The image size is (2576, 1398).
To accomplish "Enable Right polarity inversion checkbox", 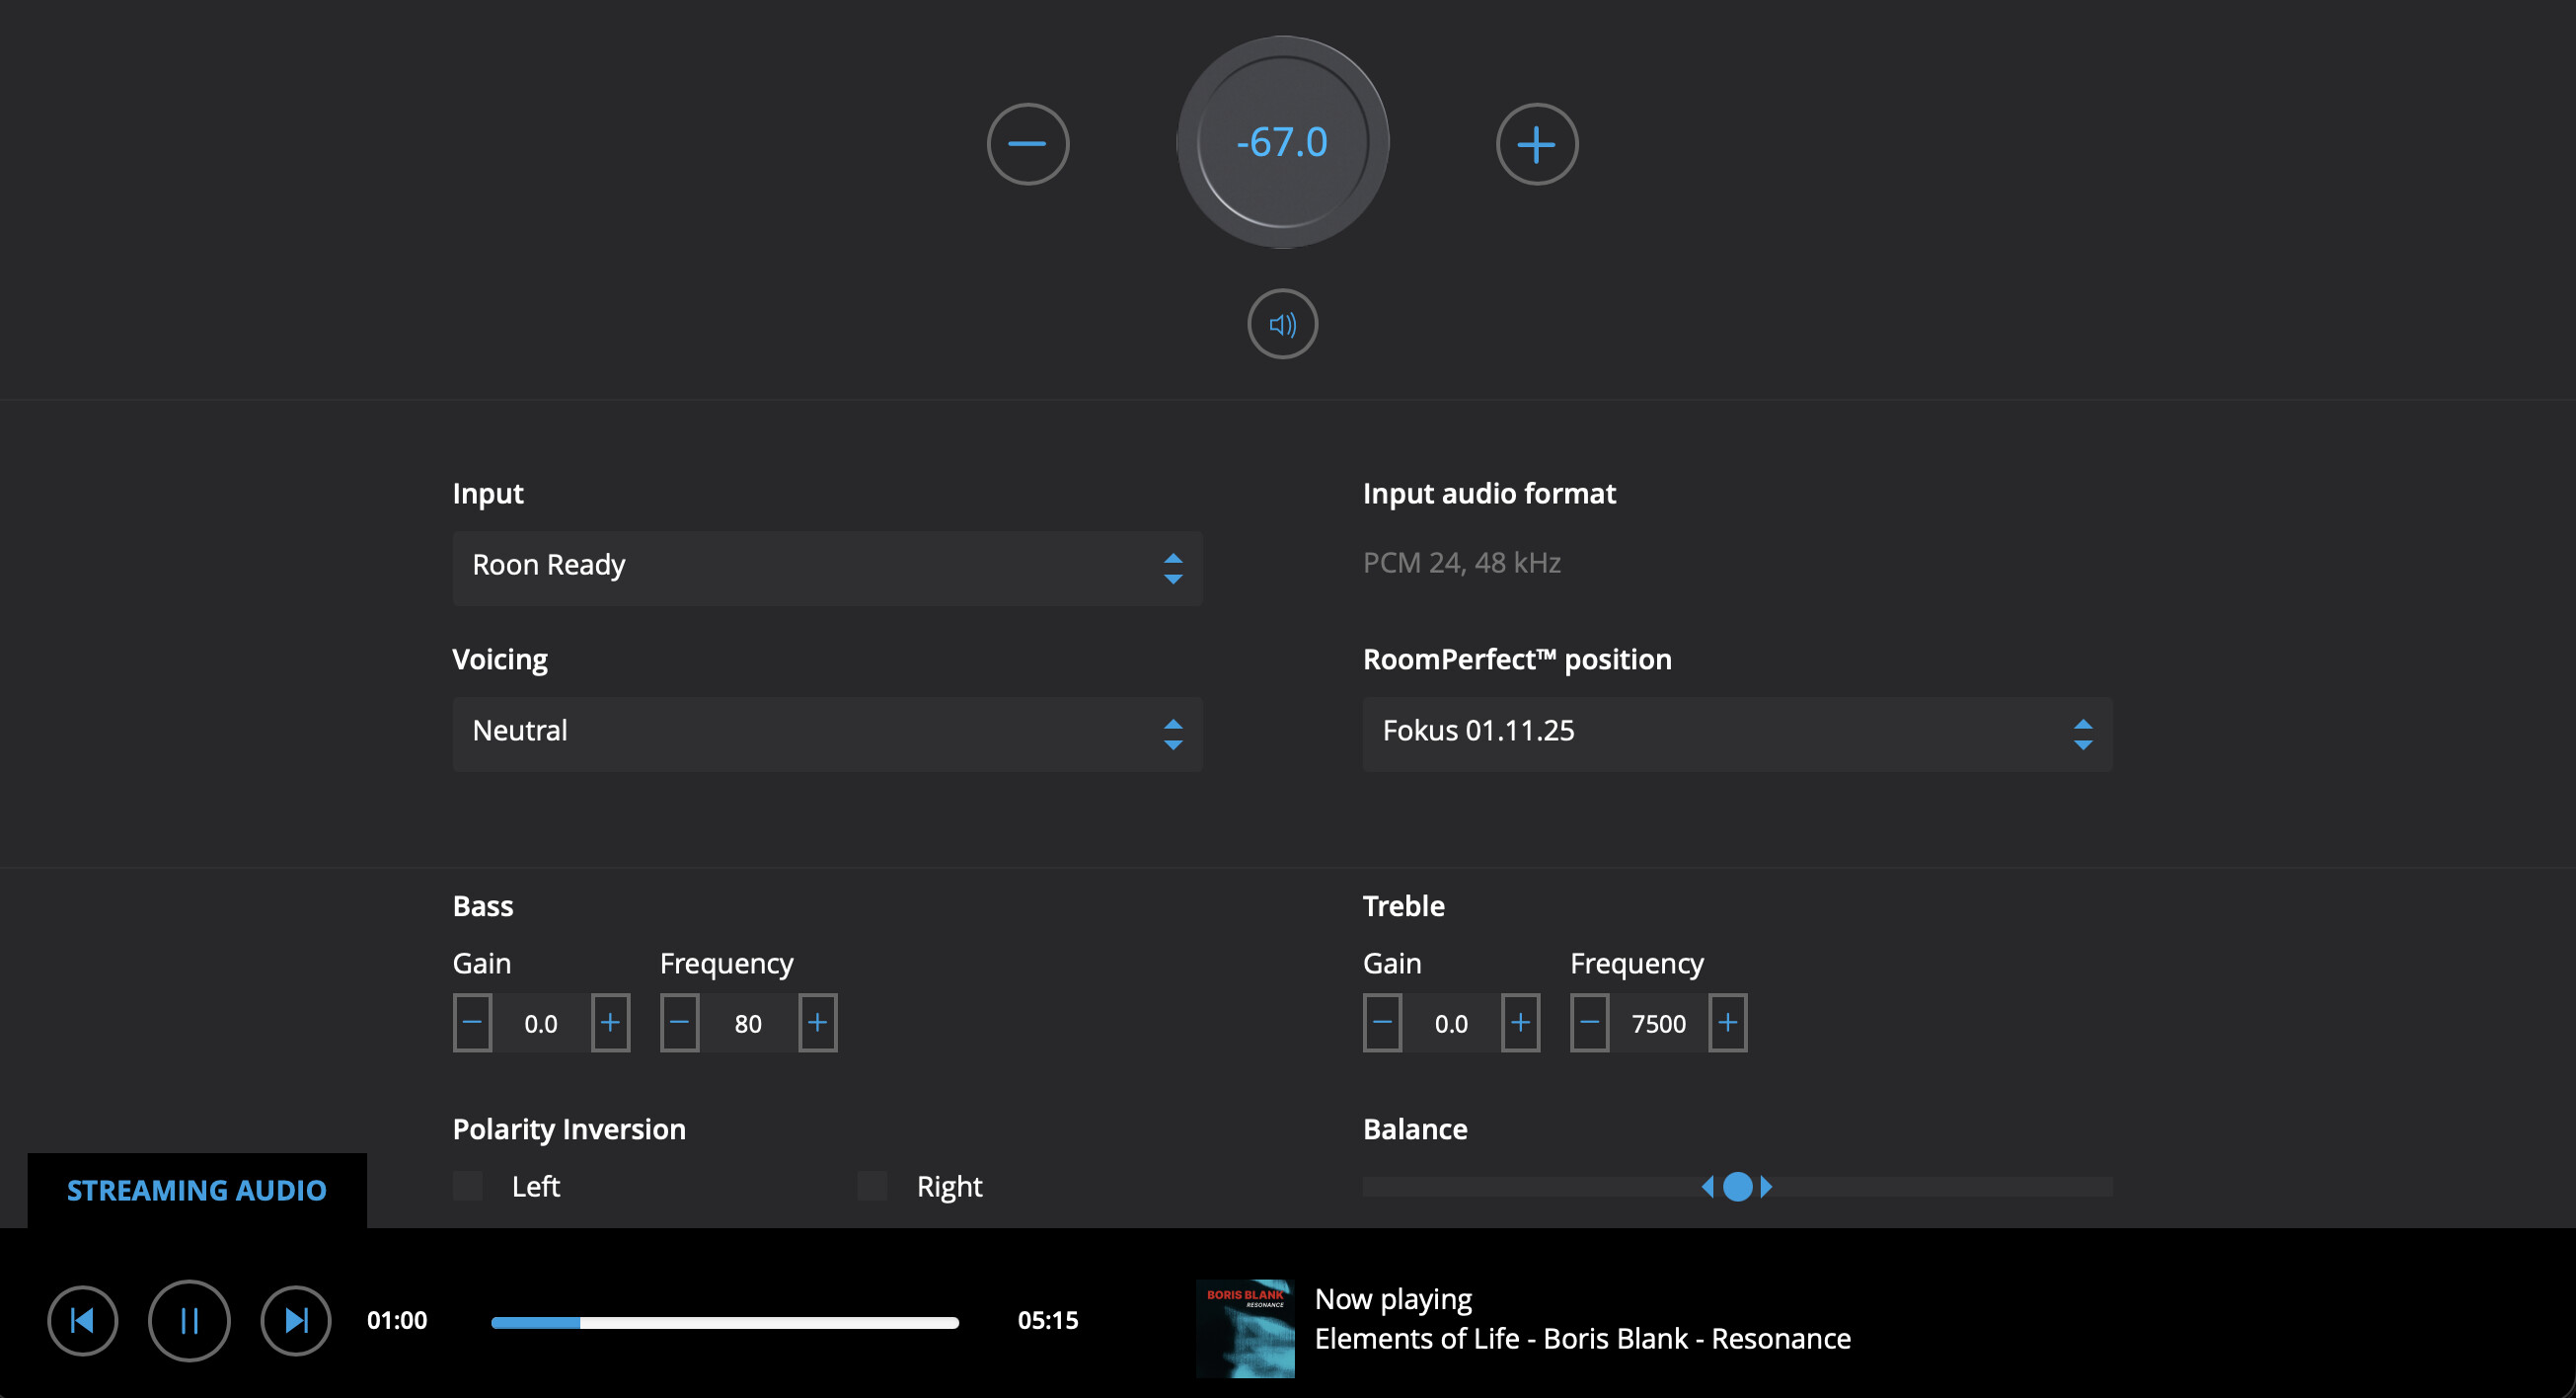I will point(873,1186).
